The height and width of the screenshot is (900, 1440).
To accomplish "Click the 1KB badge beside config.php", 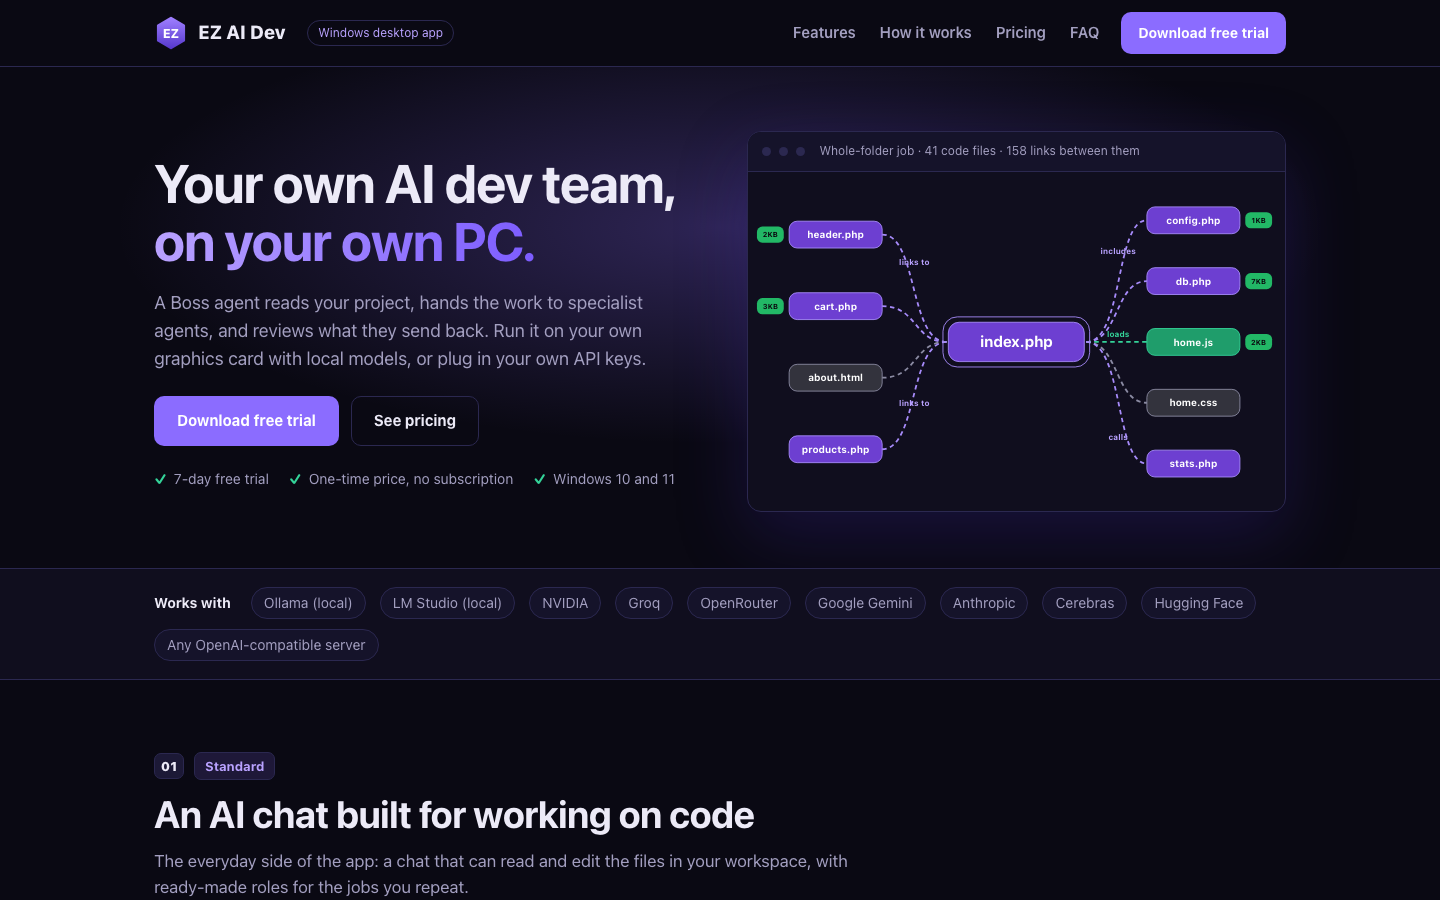I will pos(1258,220).
